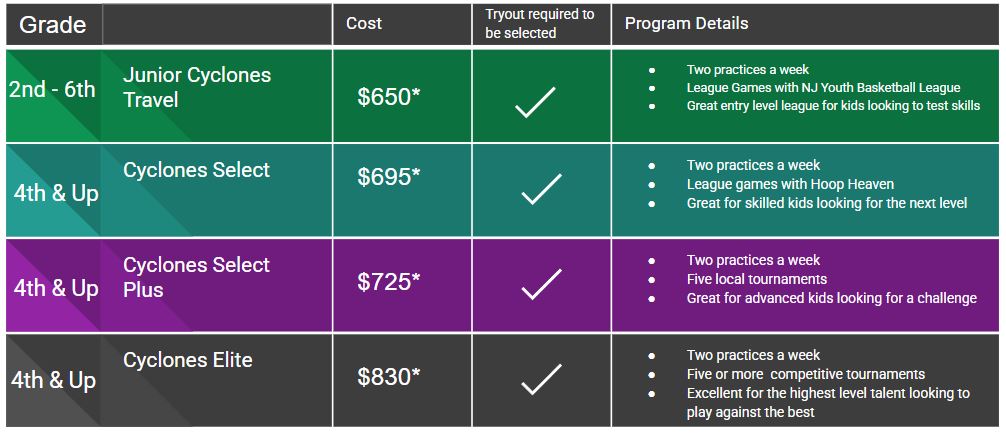
Task: Click the $725* cost cell
Action: click(389, 282)
